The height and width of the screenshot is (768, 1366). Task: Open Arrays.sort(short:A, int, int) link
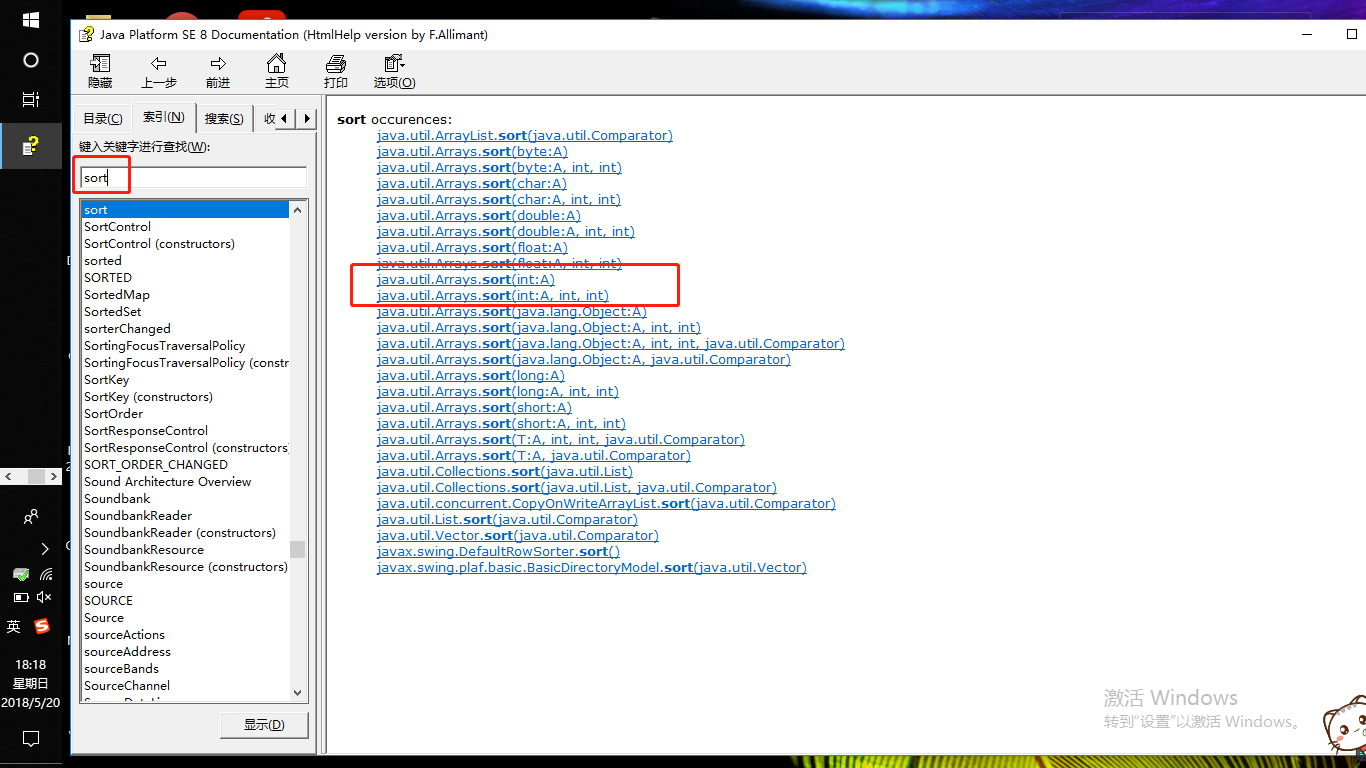point(501,424)
